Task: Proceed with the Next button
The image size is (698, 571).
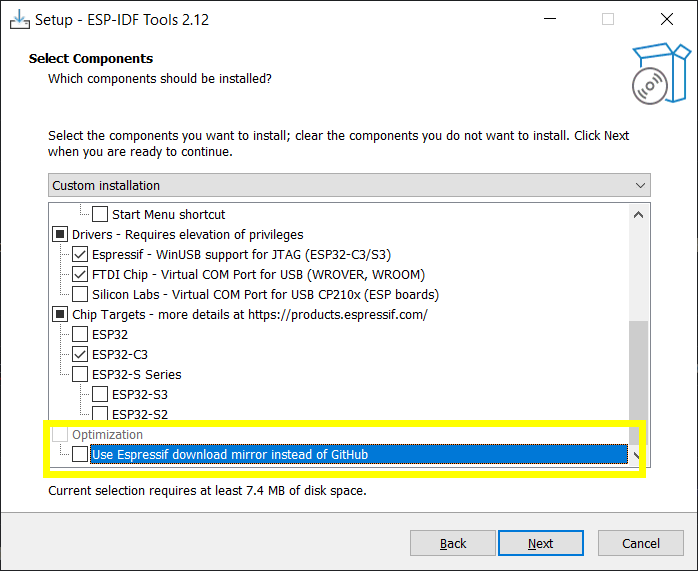Action: (540, 543)
